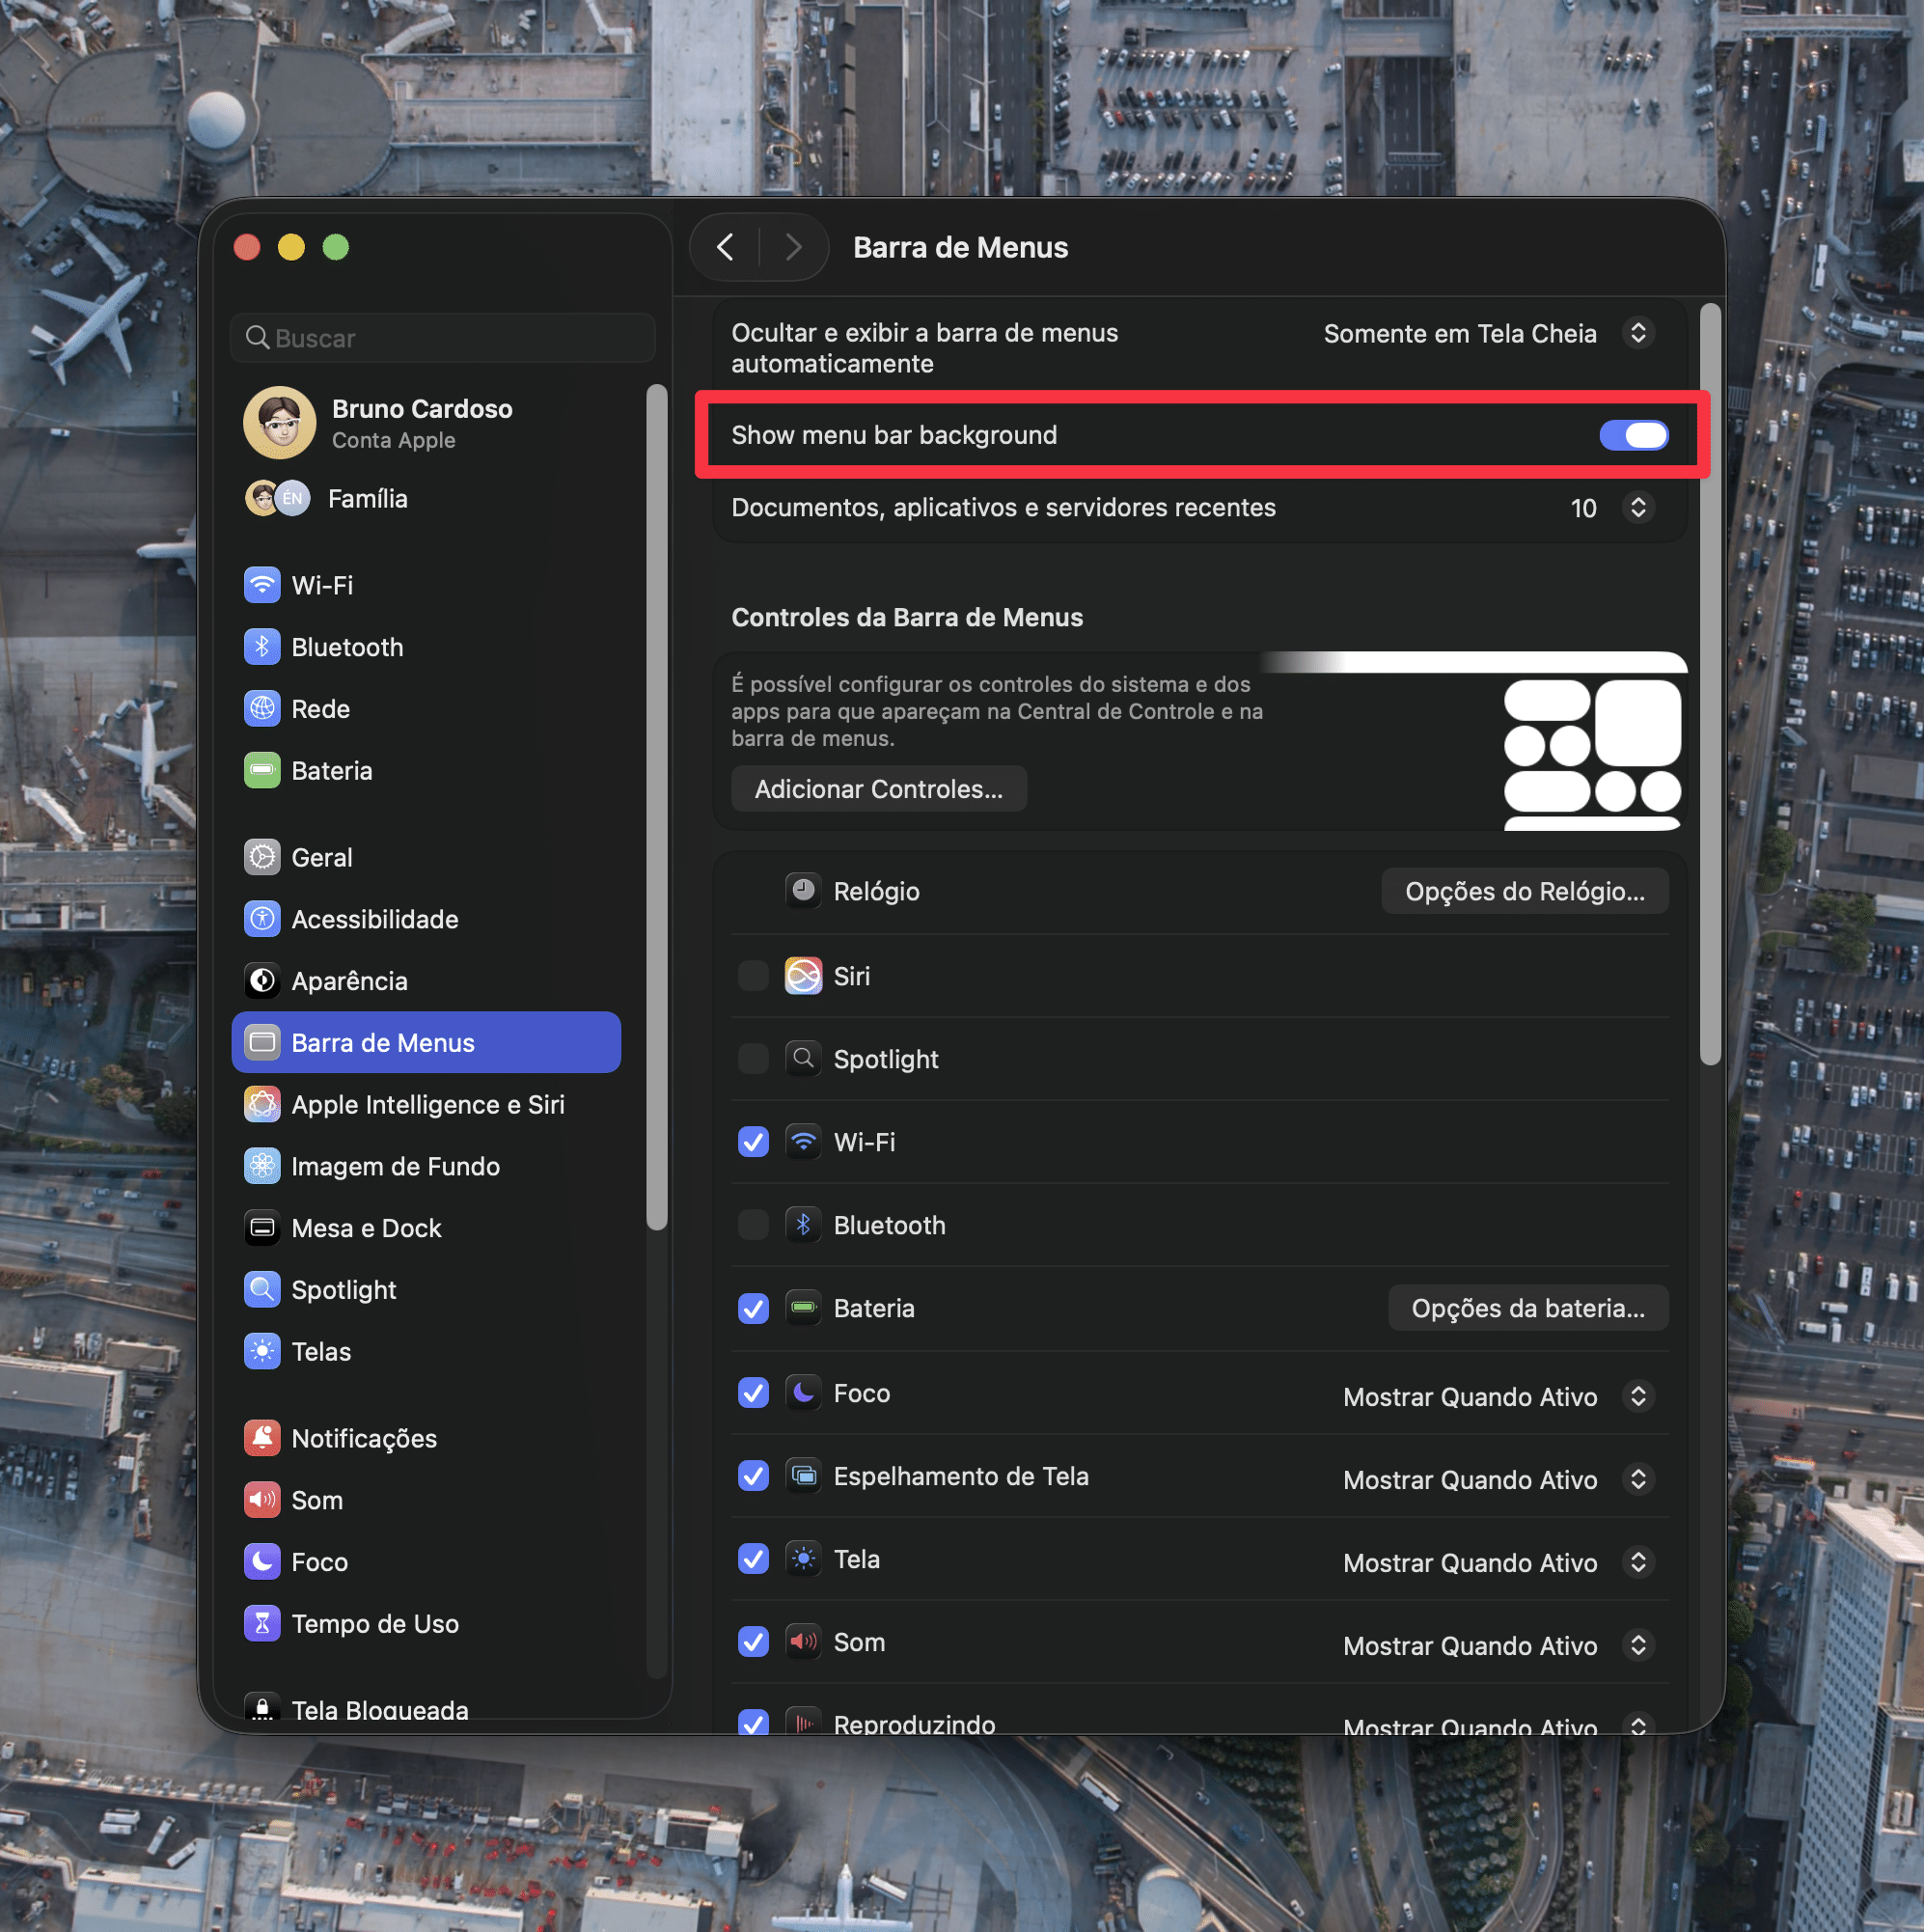Screen dimensions: 1924x1932
Task: Click the Barra de Menus window title
Action: [x=960, y=247]
